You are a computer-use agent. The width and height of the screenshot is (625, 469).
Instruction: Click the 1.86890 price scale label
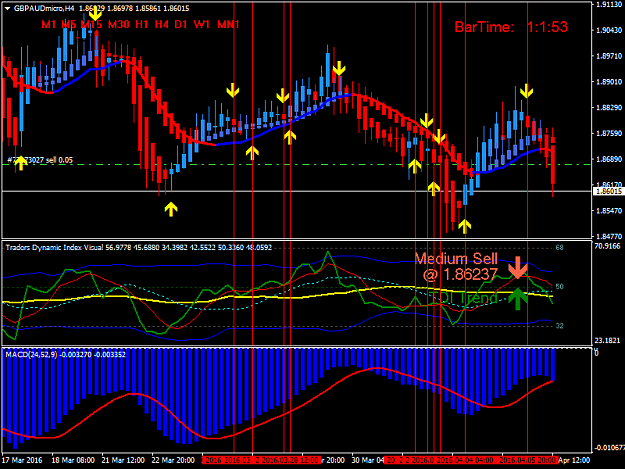point(609,159)
